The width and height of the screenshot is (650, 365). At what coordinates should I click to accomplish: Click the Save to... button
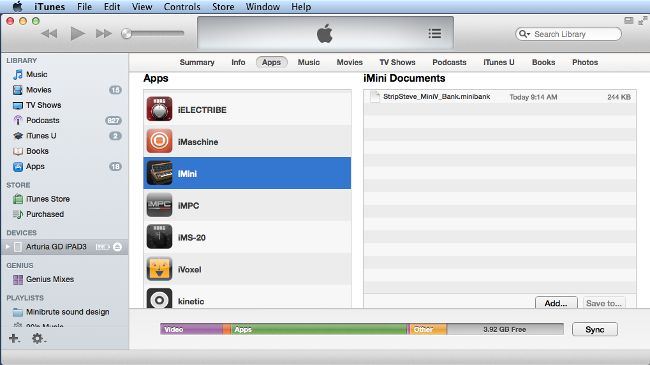point(604,303)
